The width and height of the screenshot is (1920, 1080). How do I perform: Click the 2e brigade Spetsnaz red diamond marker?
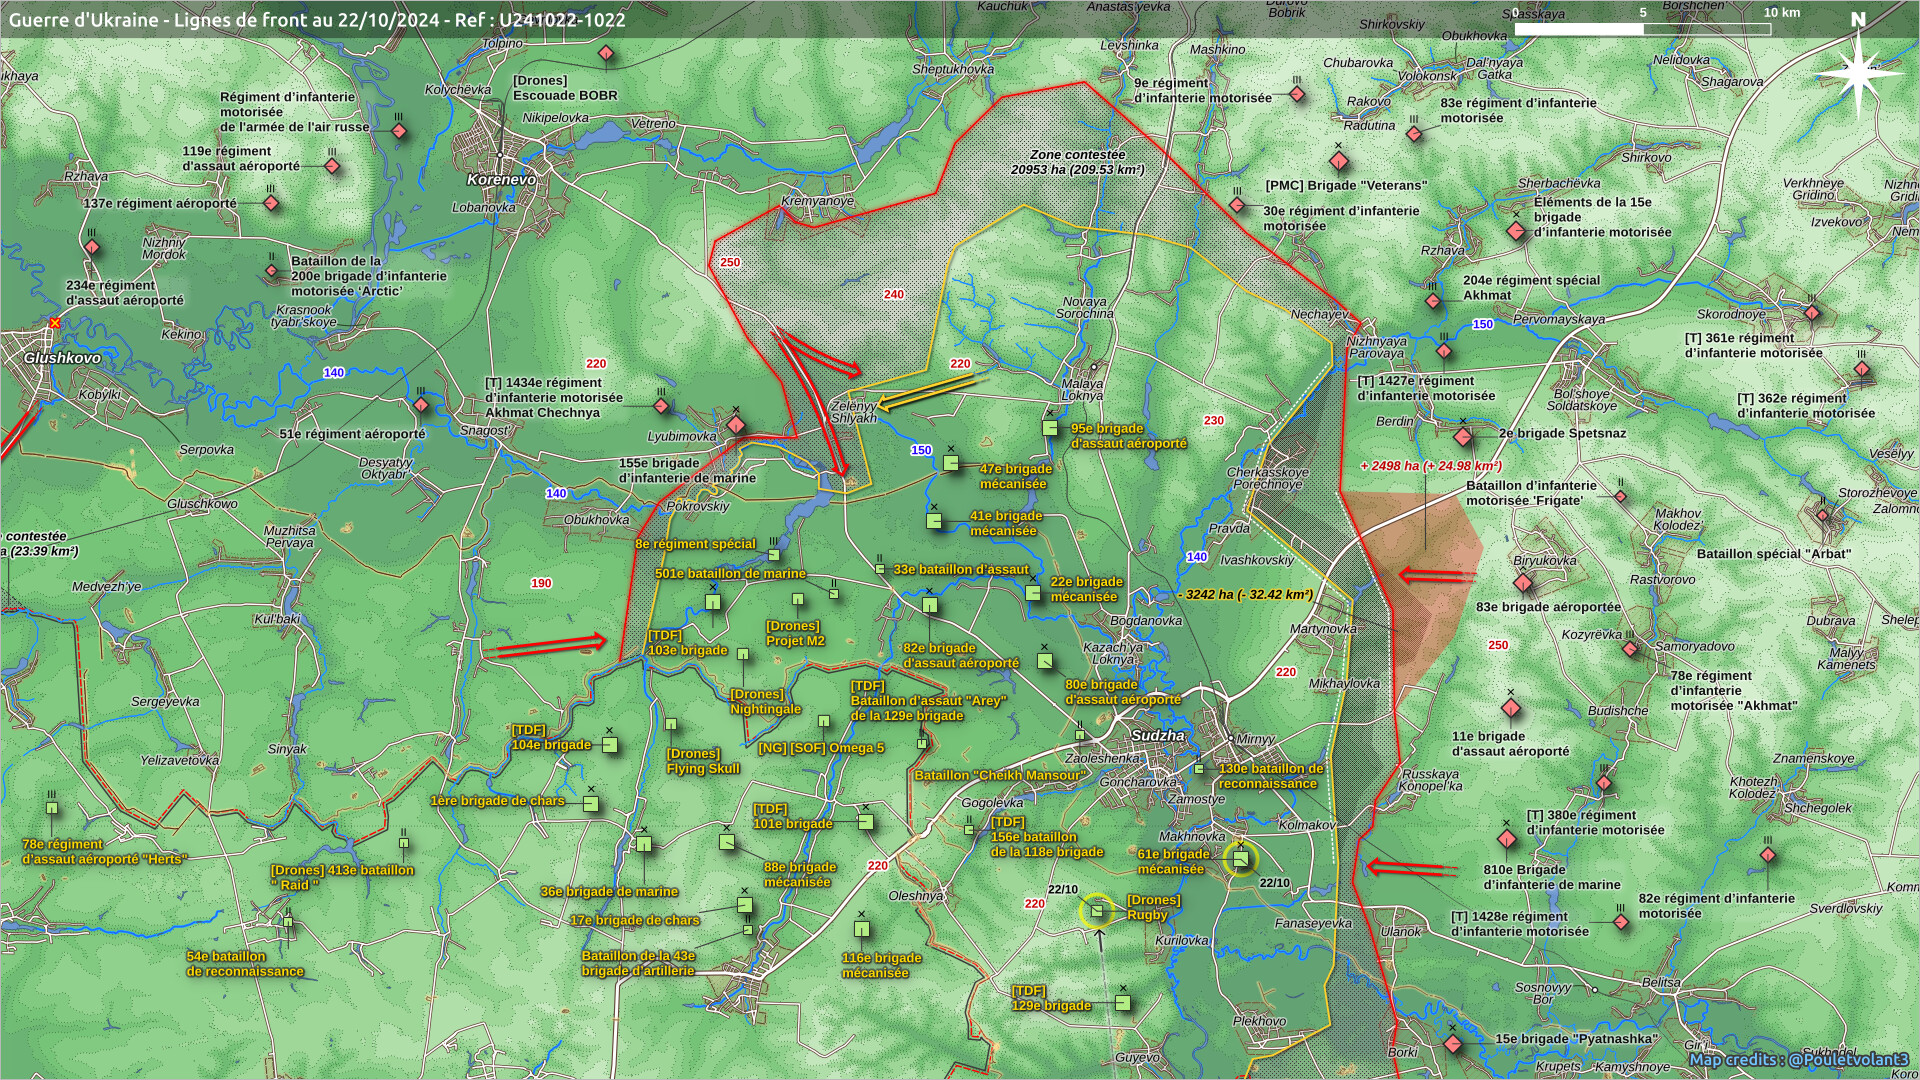[1463, 437]
